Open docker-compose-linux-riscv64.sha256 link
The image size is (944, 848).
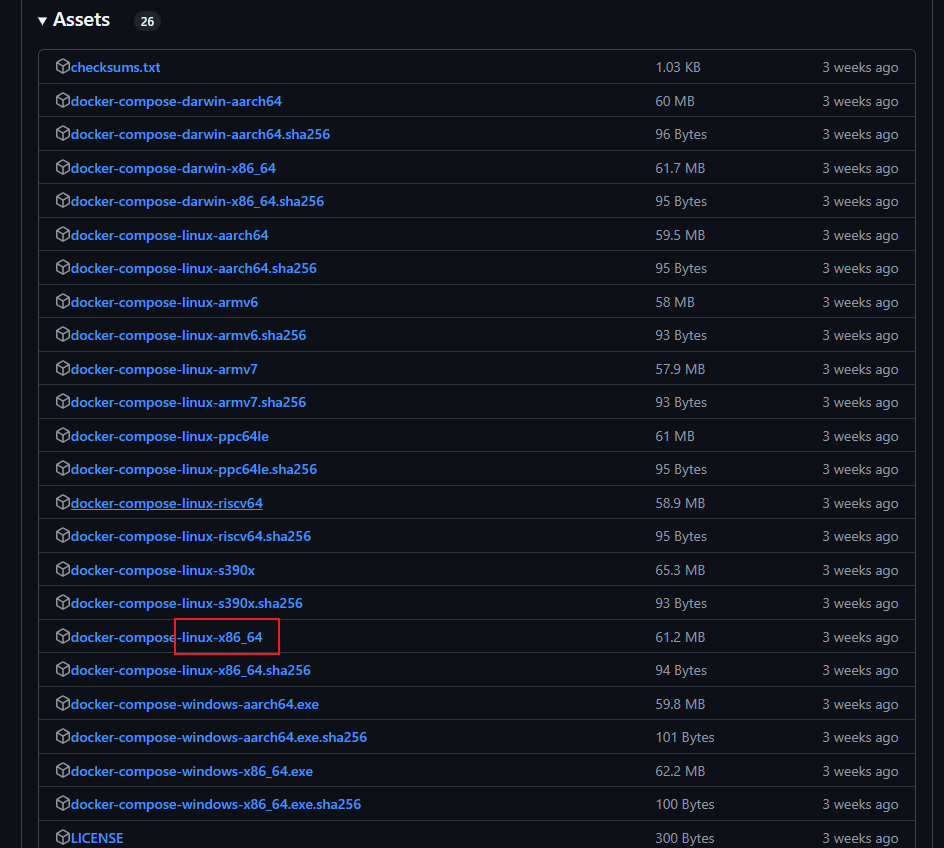coord(191,536)
